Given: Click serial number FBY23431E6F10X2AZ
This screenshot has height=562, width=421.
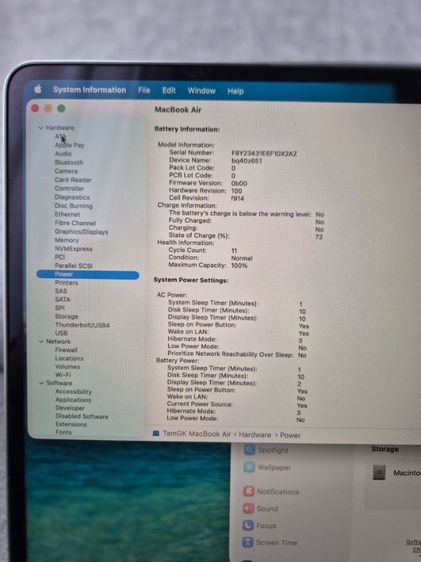Looking at the screenshot, I should 264,154.
